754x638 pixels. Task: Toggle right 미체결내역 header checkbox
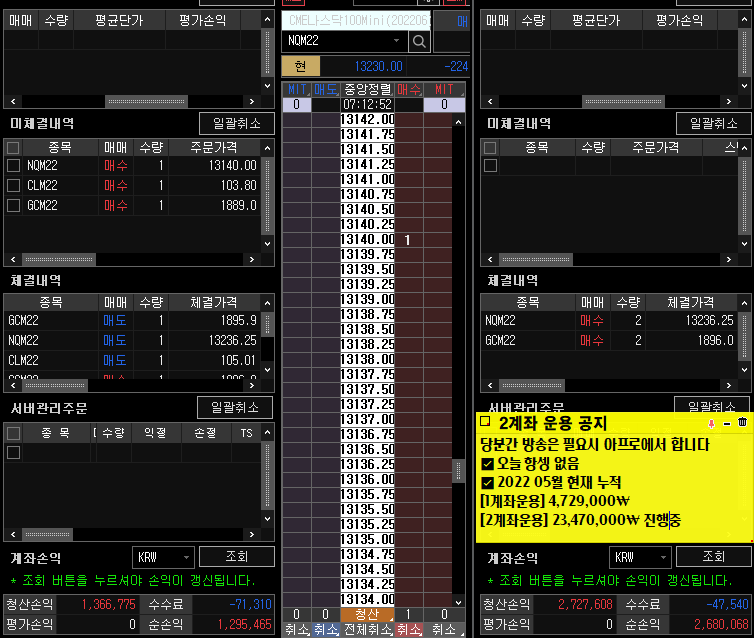[490, 148]
